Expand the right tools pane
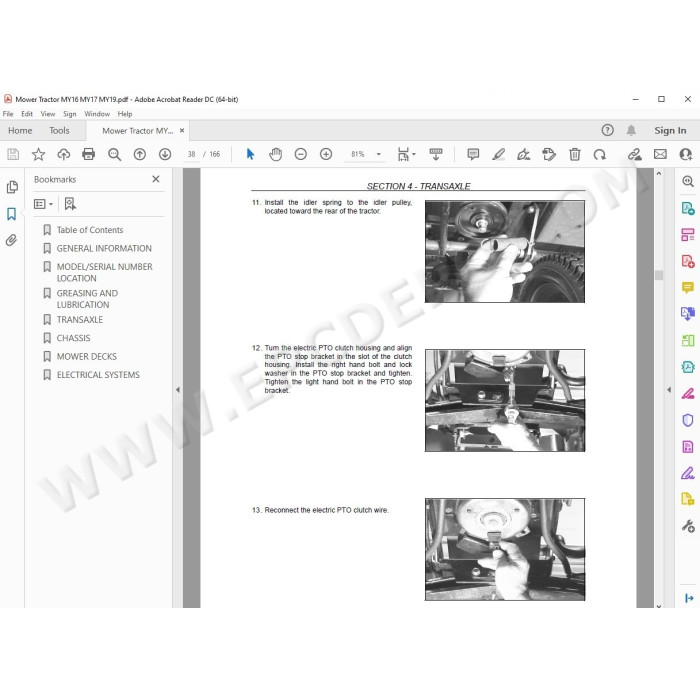 tap(689, 598)
